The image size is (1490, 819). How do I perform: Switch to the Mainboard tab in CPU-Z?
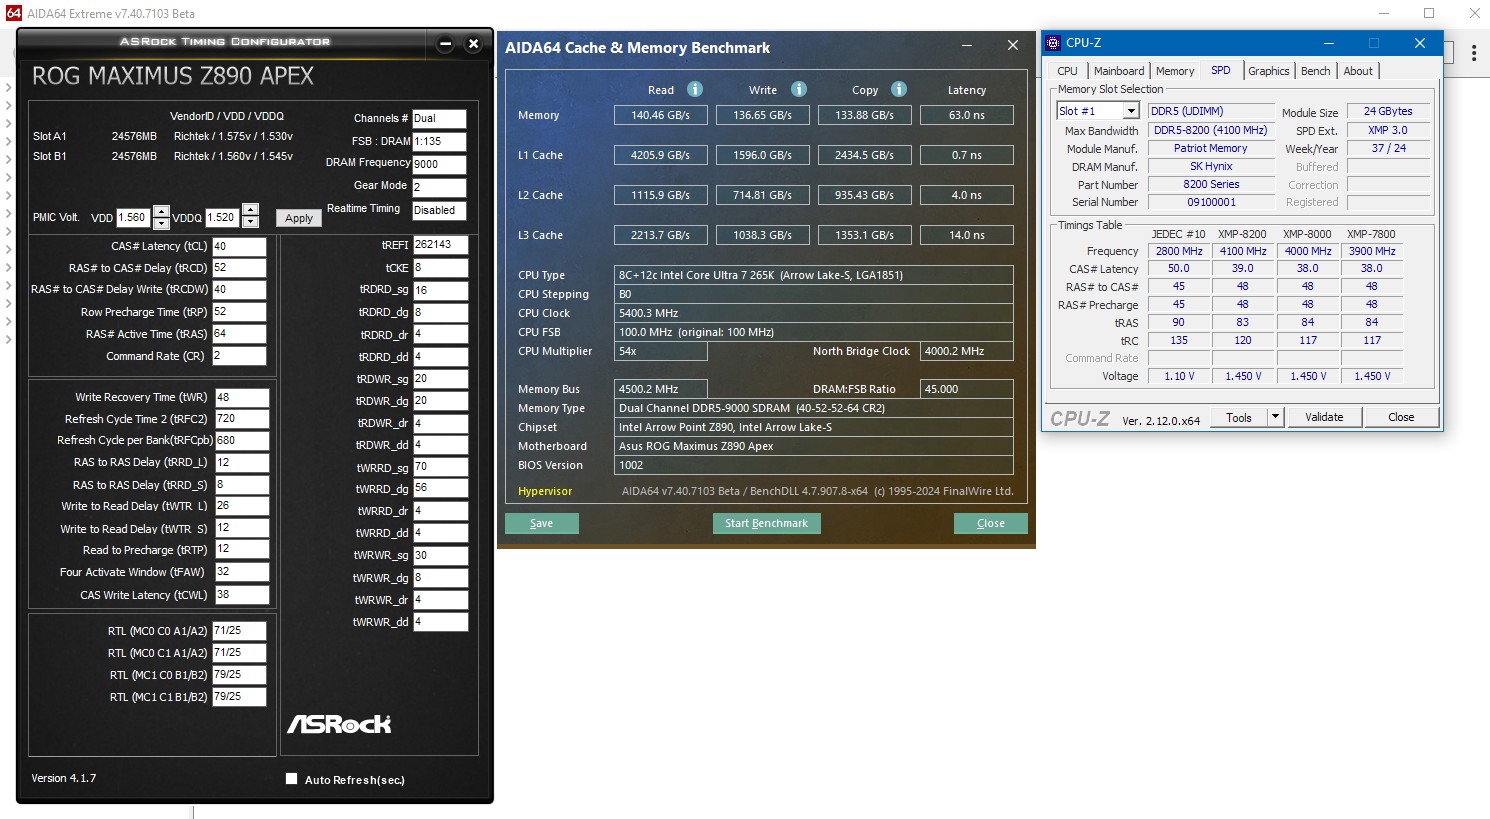pyautogui.click(x=1119, y=71)
